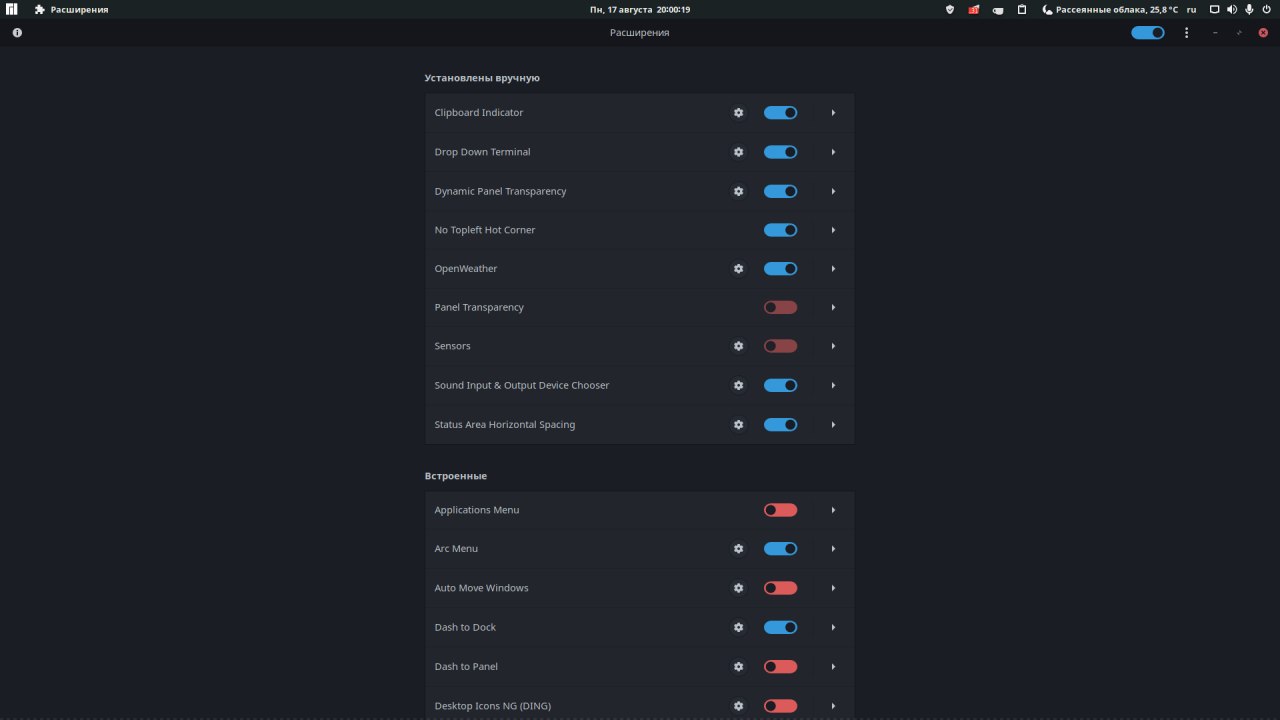Enable the Panel Transparency extension
The height and width of the screenshot is (720, 1280).
(780, 308)
